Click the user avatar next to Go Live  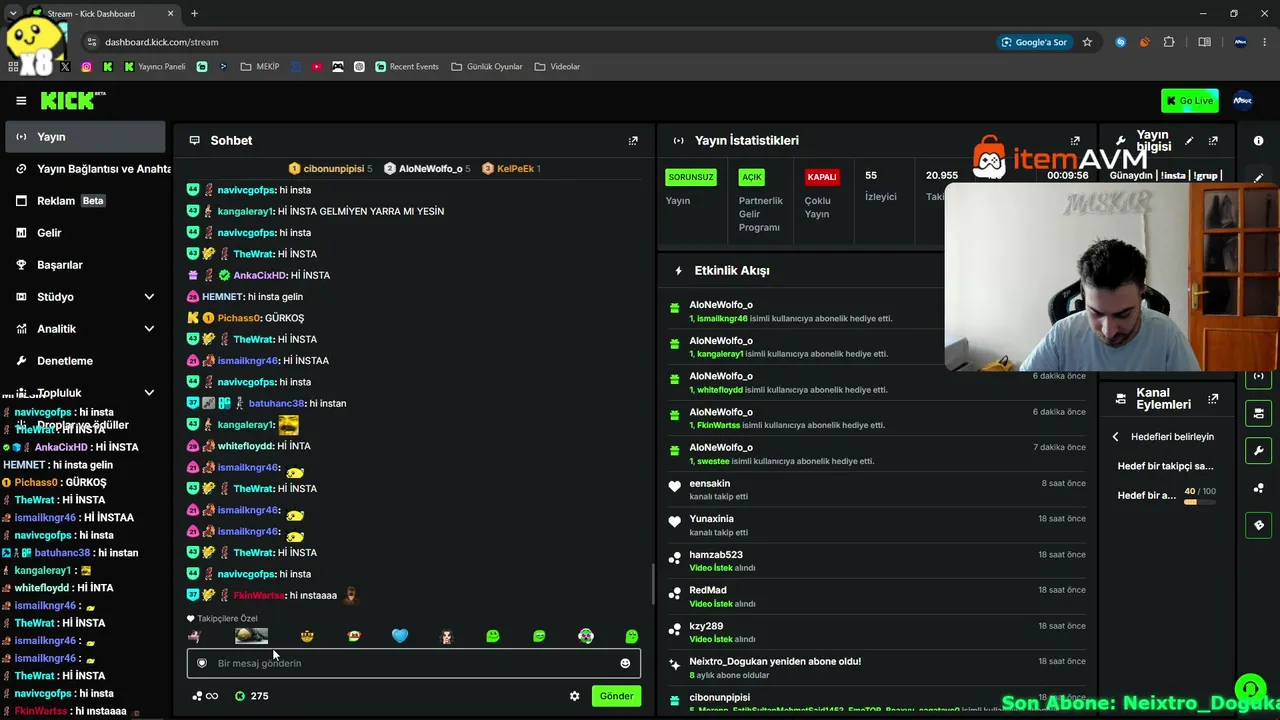1242,100
